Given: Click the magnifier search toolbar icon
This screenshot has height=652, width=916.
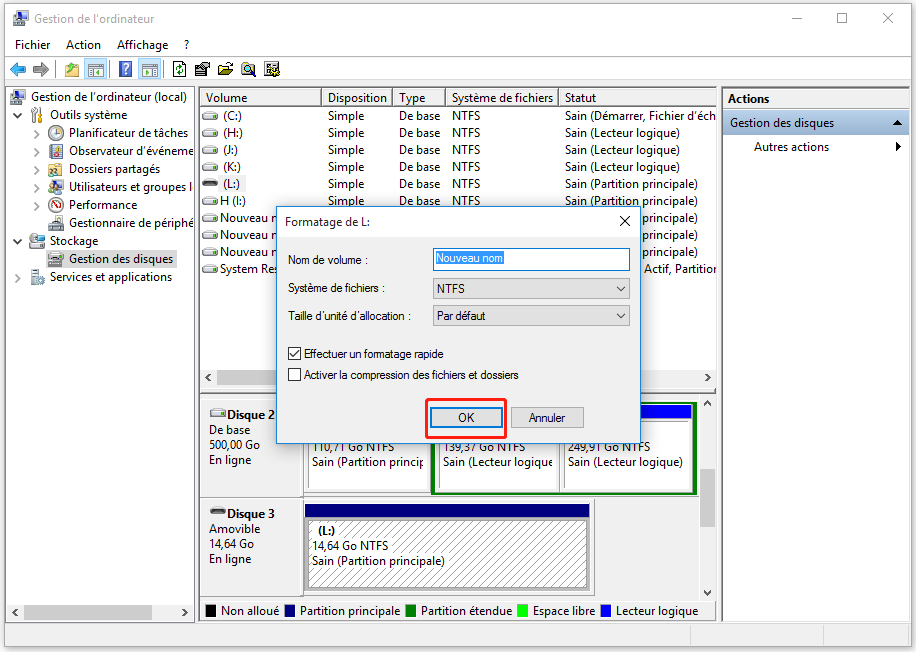Looking at the screenshot, I should click(x=248, y=70).
